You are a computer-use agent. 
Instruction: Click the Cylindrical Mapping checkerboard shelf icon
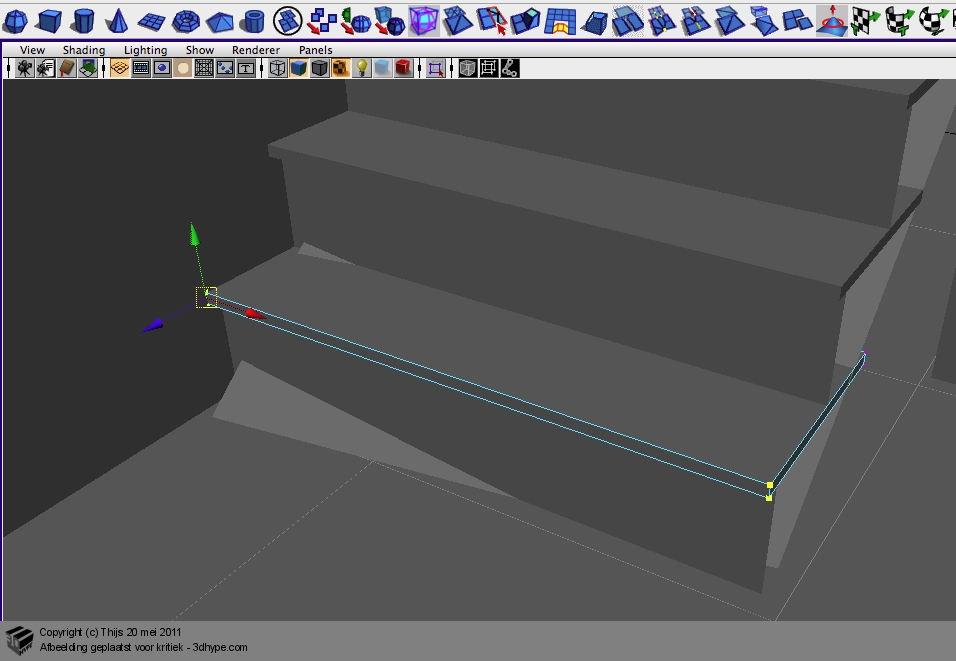click(899, 21)
